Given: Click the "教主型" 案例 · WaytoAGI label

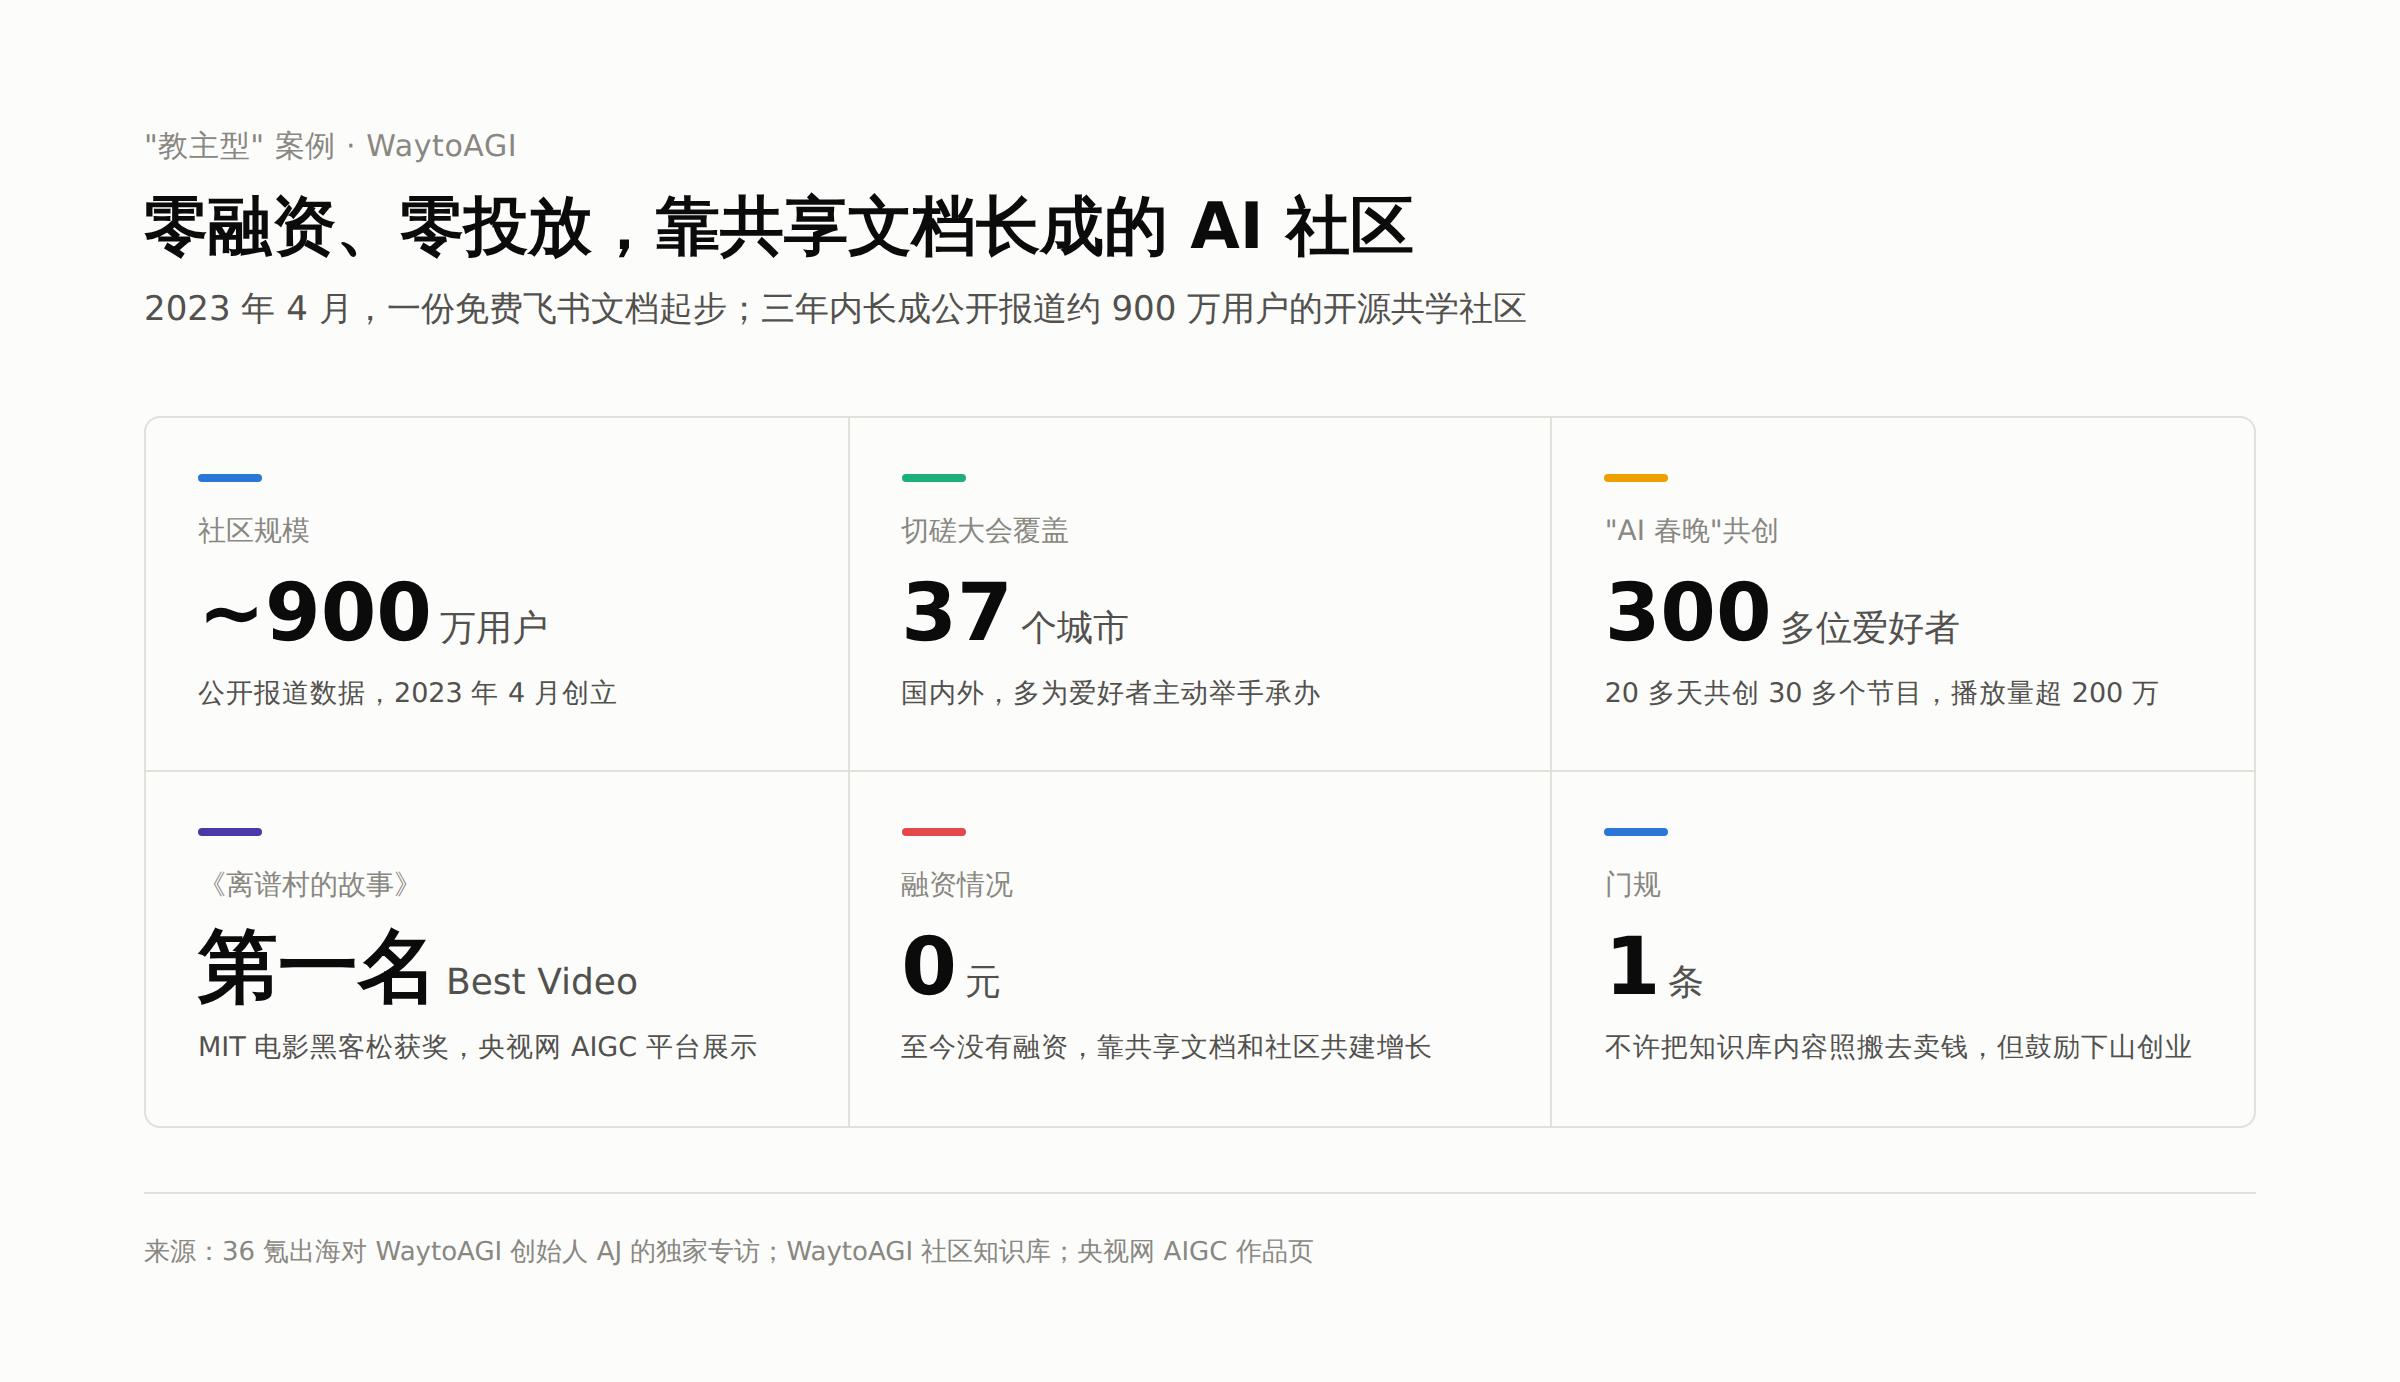Looking at the screenshot, I should [330, 146].
